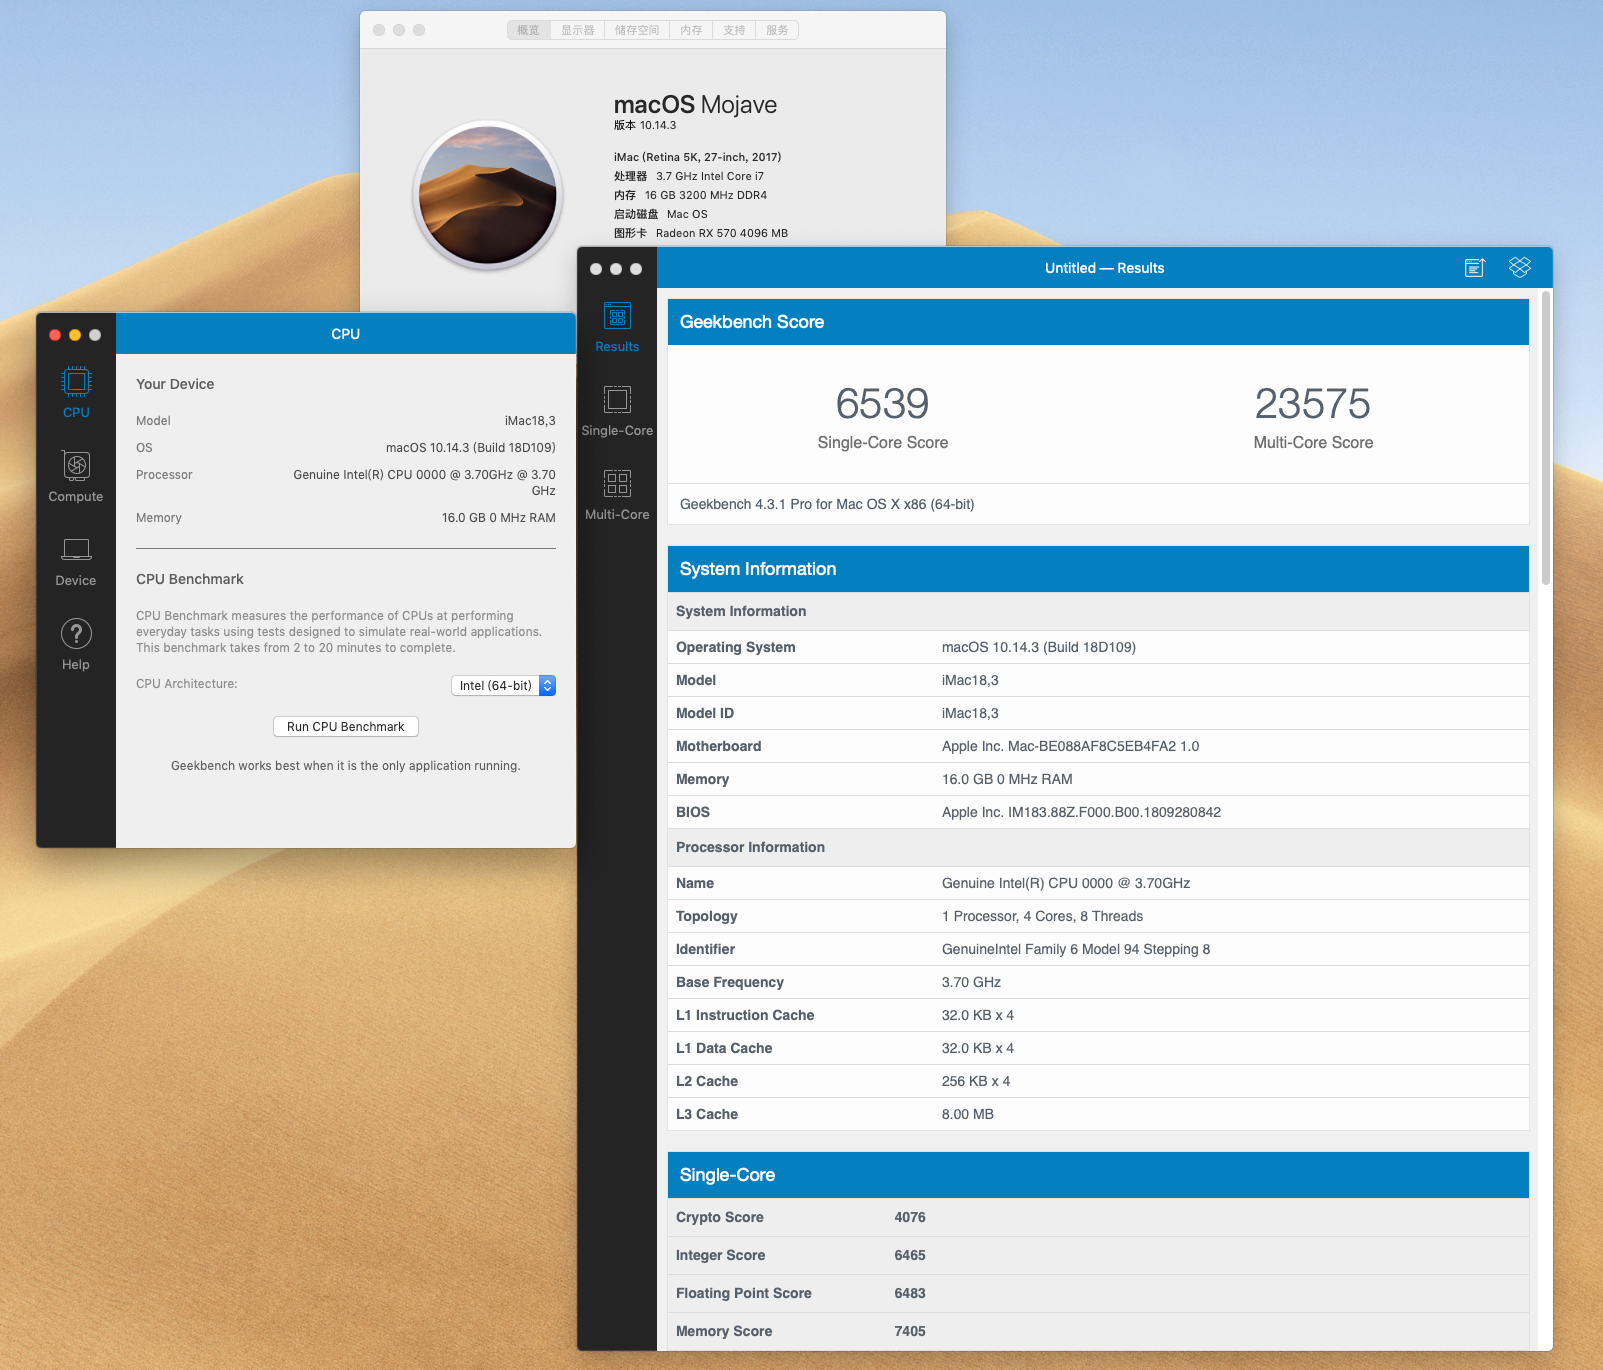The image size is (1603, 1370).
Task: Click the Integer Score value 6465
Action: click(910, 1255)
